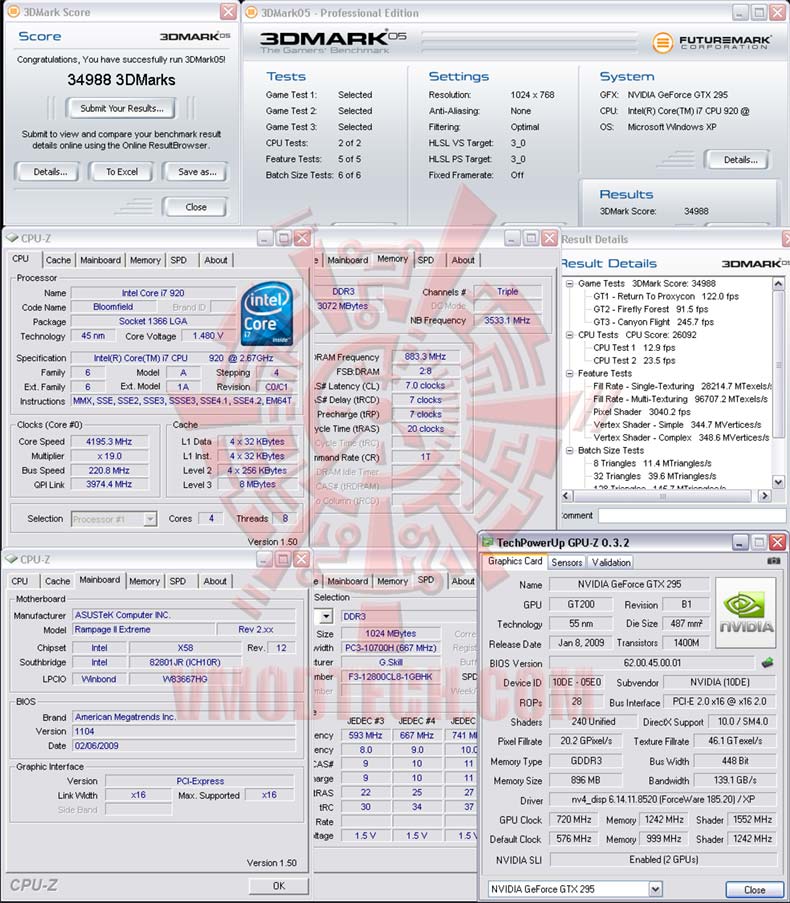The width and height of the screenshot is (790, 903).
Task: Click OK in the CPU-Z Mainboard window
Action: click(279, 886)
